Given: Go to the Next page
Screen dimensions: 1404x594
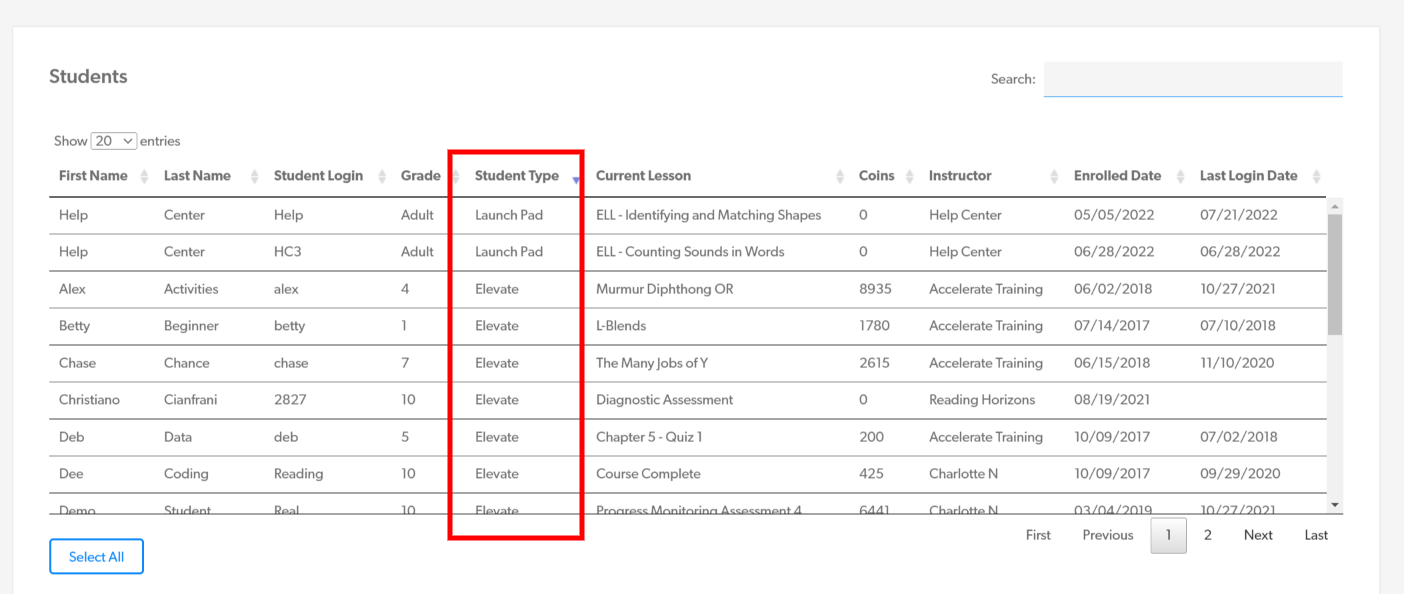Looking at the screenshot, I should pyautogui.click(x=1258, y=535).
